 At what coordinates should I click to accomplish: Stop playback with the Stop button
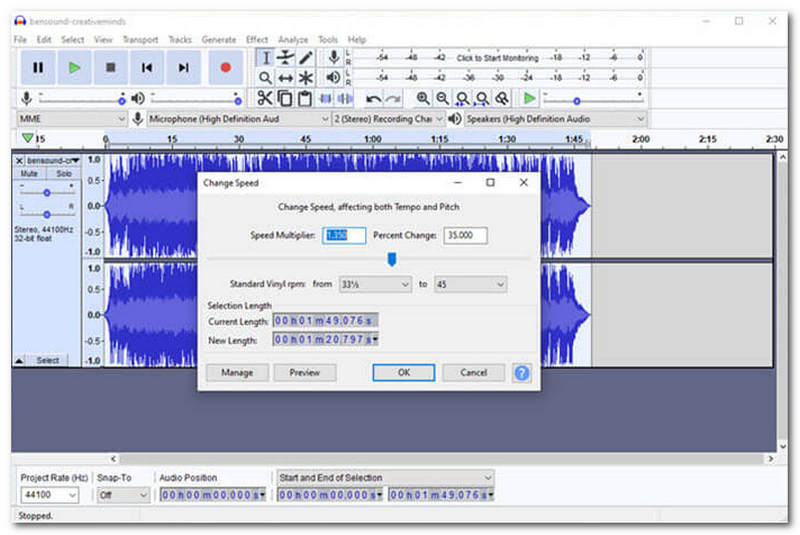(111, 67)
